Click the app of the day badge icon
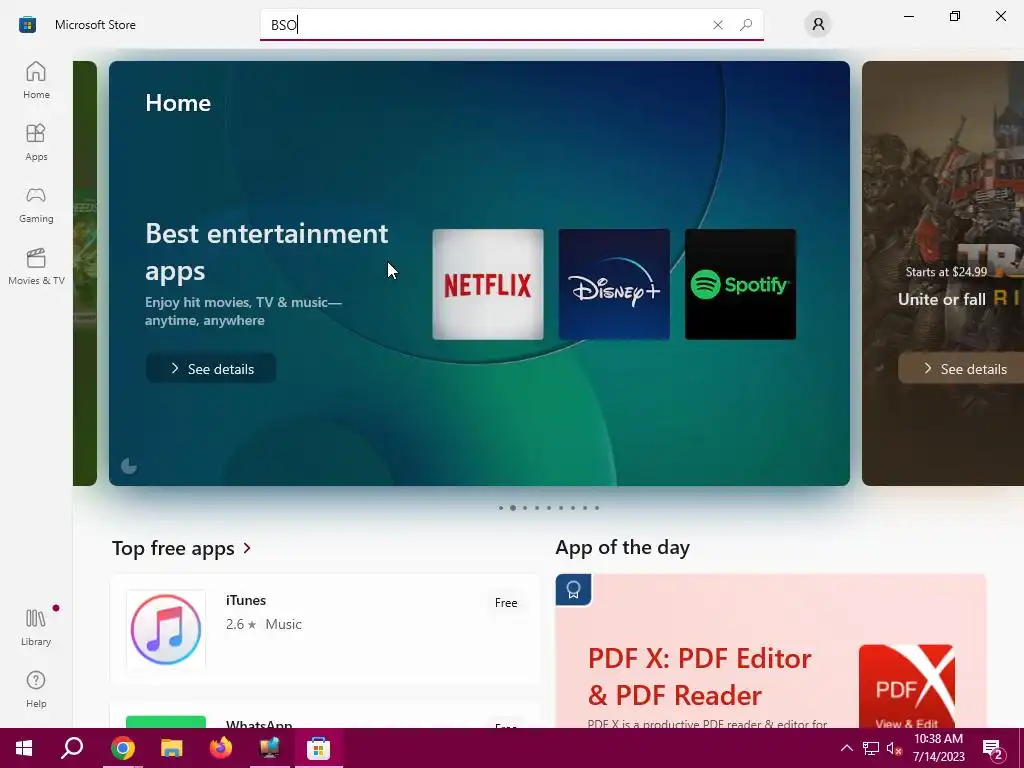The height and width of the screenshot is (768, 1024). click(x=573, y=590)
